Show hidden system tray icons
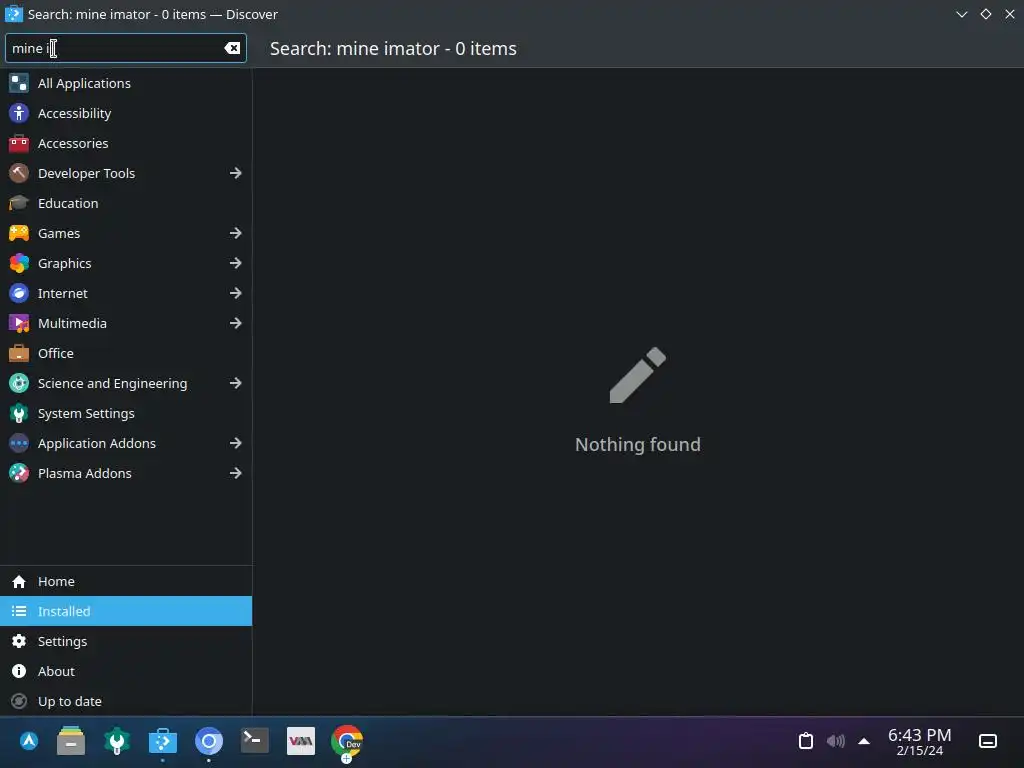The image size is (1024, 768). coord(864,741)
